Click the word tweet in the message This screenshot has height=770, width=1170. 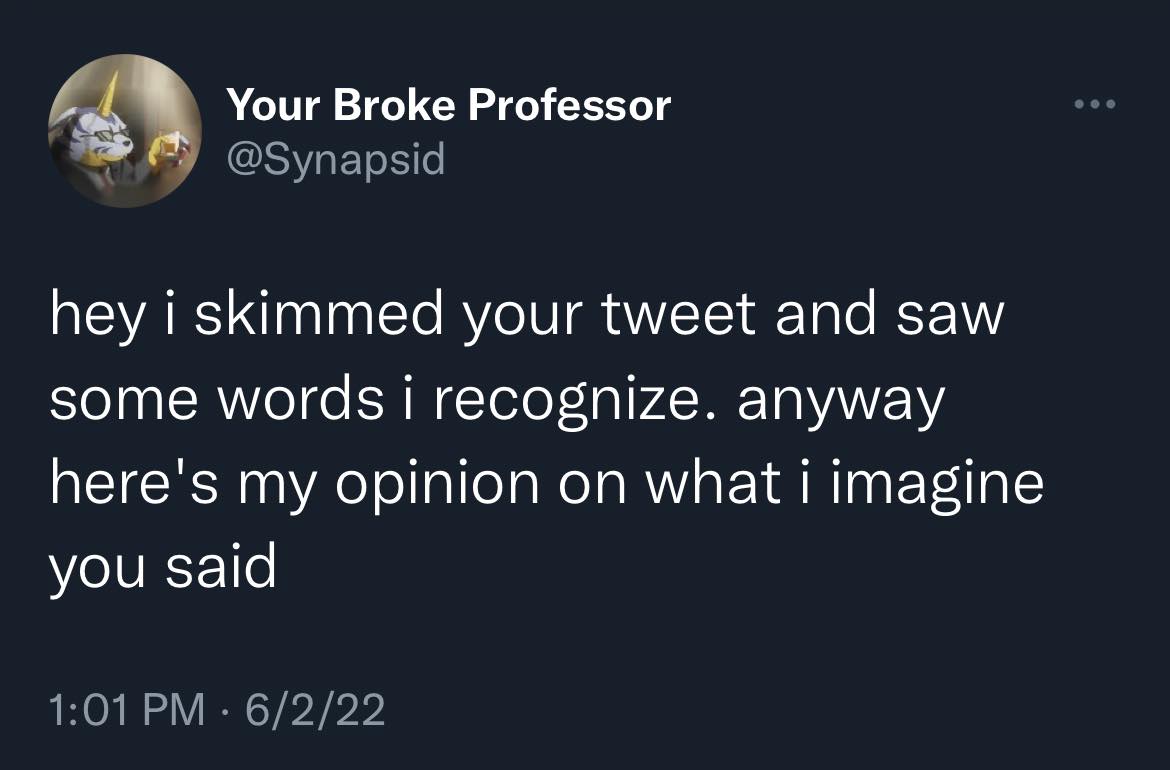tap(680, 314)
